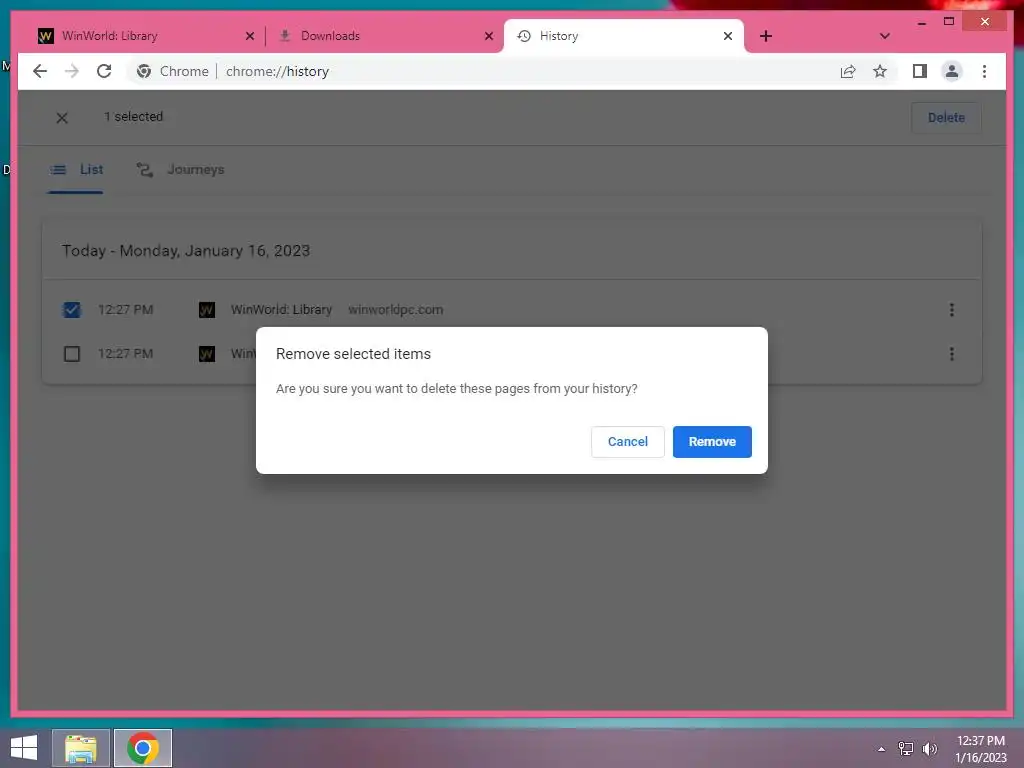
Task: Maximize the Chrome window
Action: (x=949, y=22)
